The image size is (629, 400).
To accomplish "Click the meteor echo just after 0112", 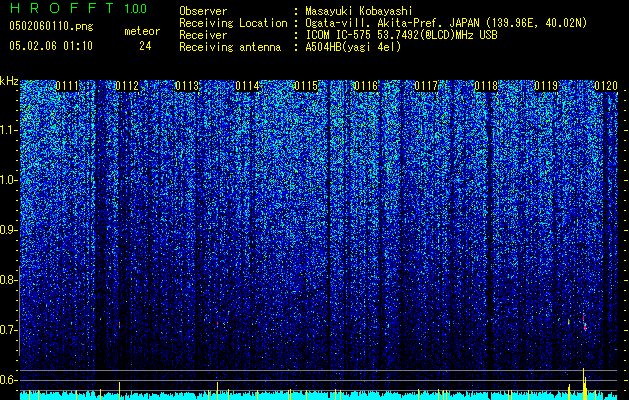I will coord(119,324).
